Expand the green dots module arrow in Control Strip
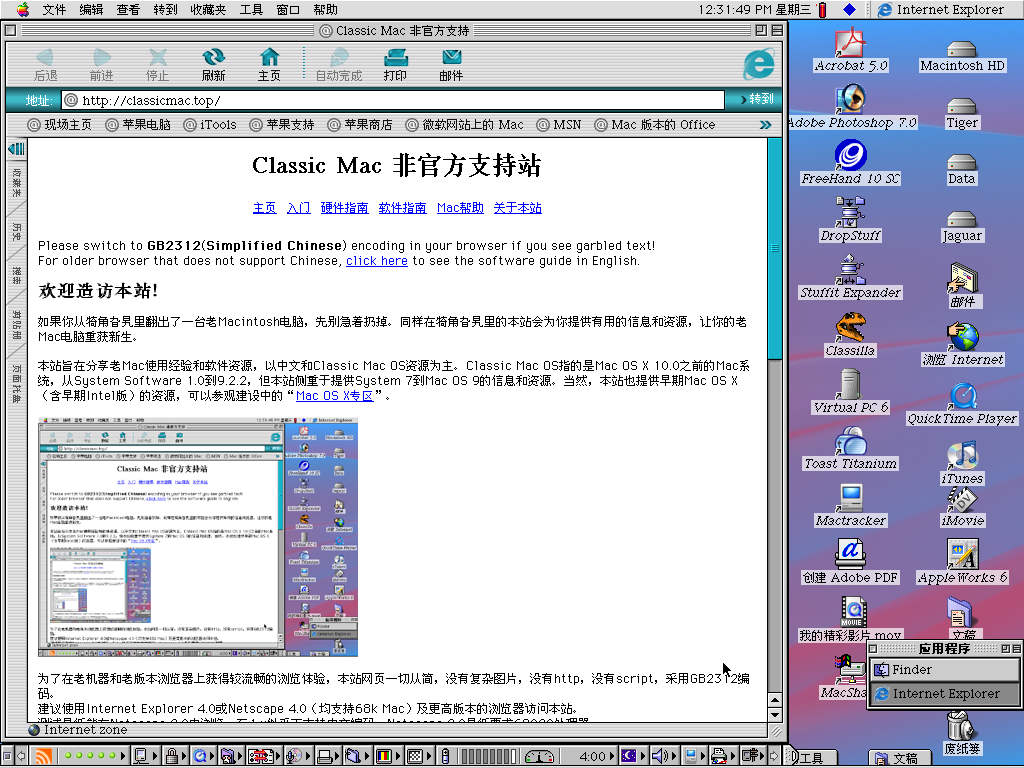This screenshot has width=1024, height=768. [122, 756]
